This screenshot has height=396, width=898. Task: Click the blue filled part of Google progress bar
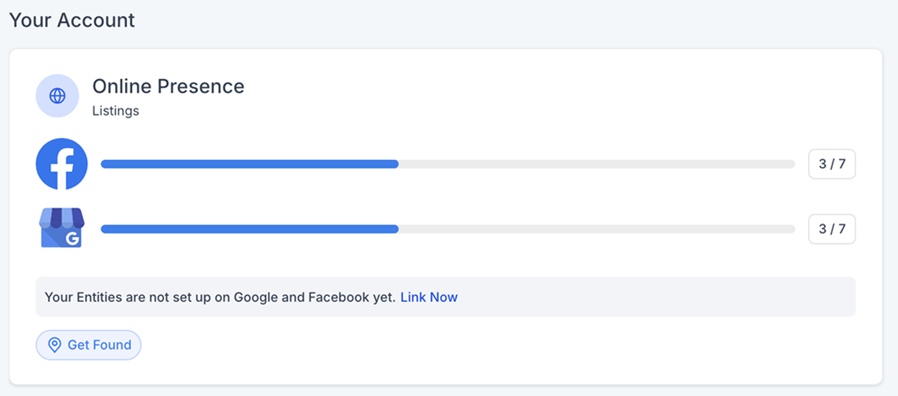[x=250, y=229]
